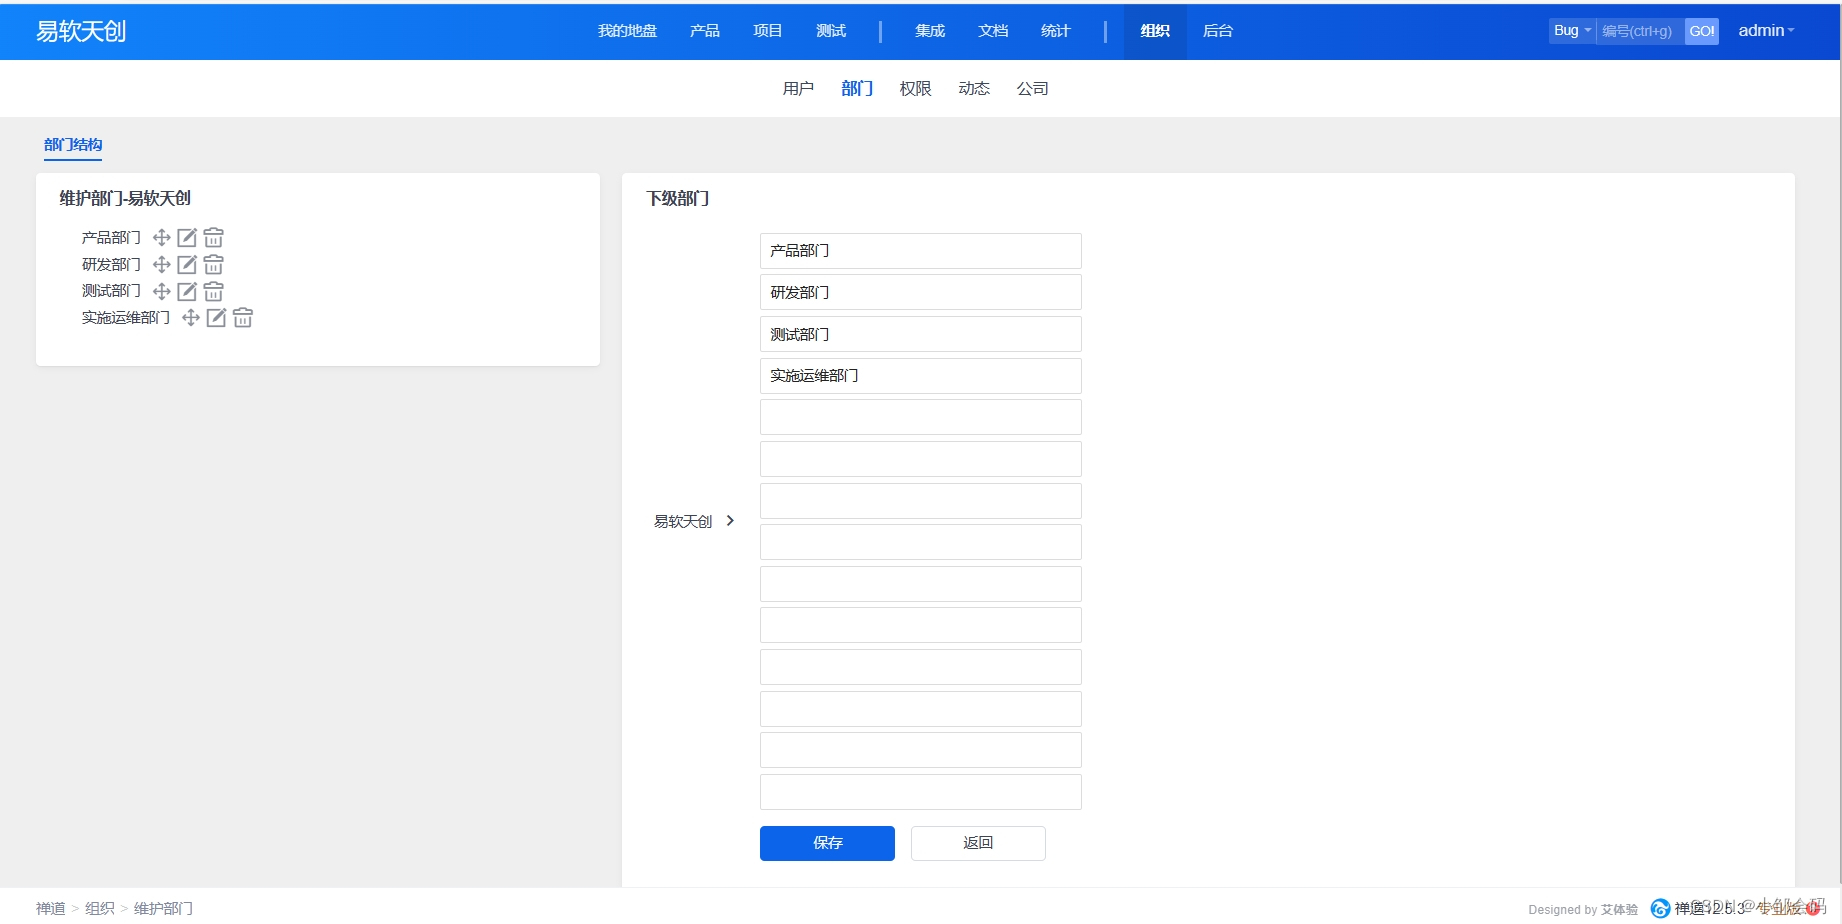Viewport: 1842px width, 924px height.
Task: Switch to the 动态 sub-tab
Action: [x=974, y=89]
